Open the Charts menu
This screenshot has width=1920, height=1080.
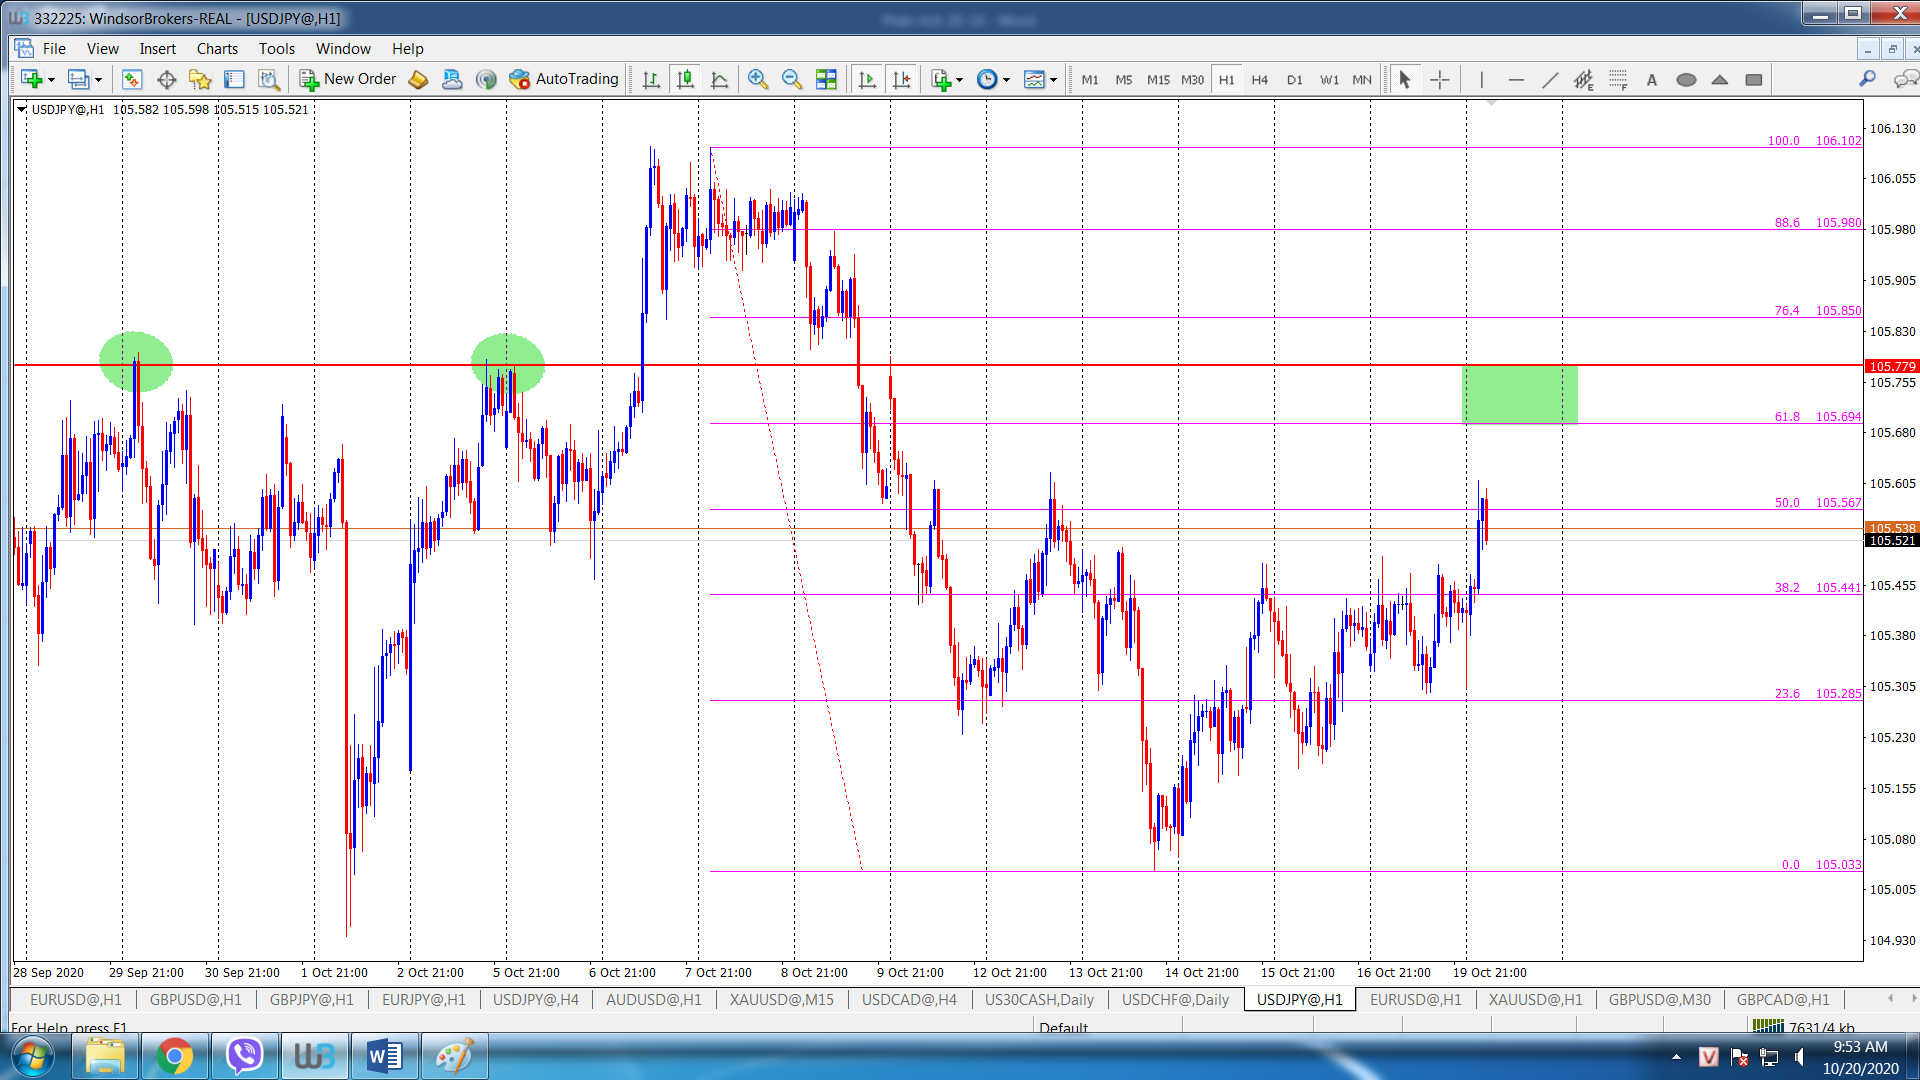coord(217,48)
